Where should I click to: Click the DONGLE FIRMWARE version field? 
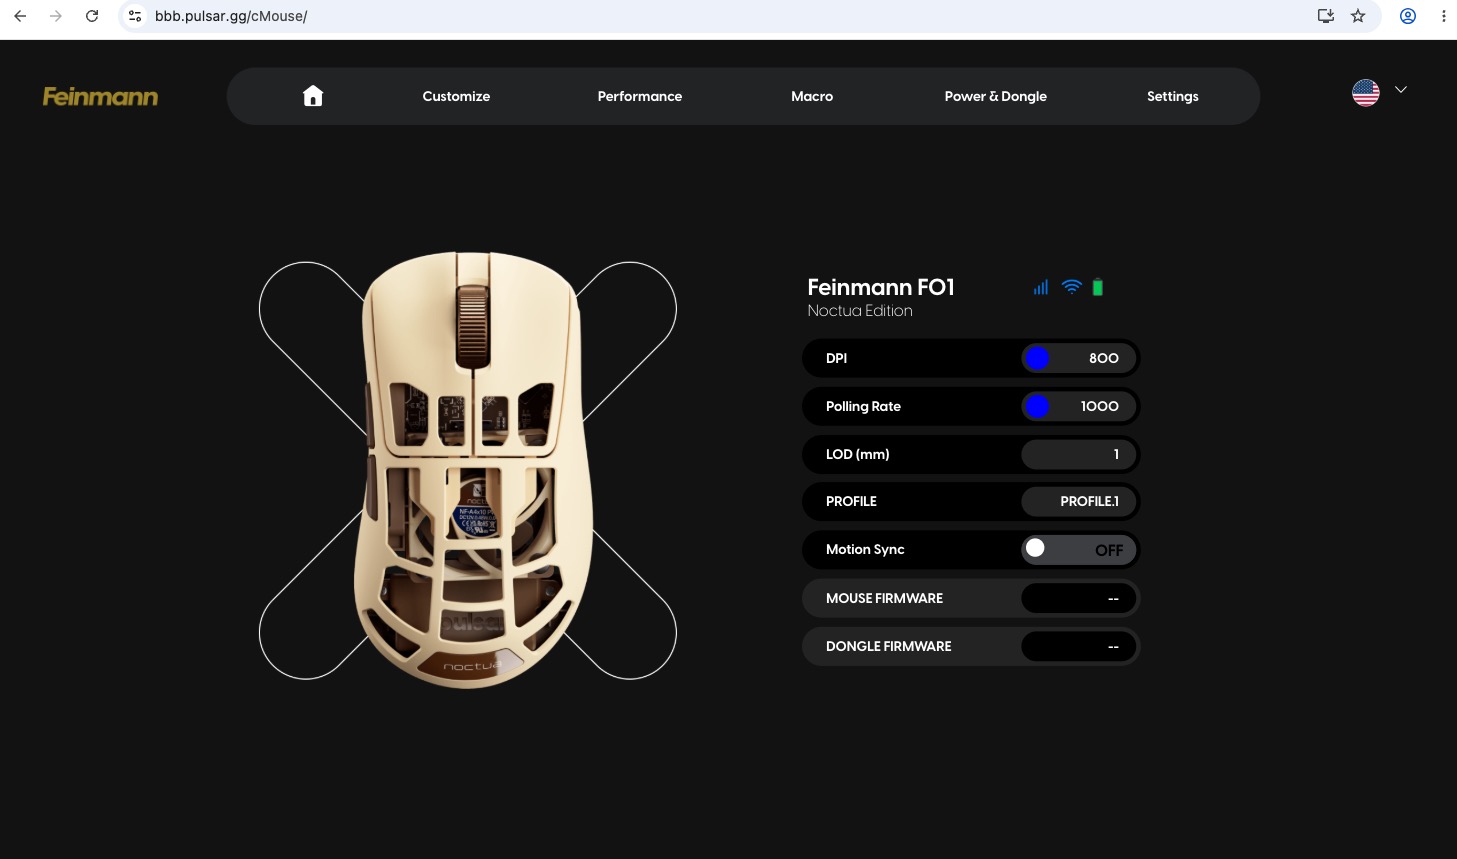[x=1079, y=646]
